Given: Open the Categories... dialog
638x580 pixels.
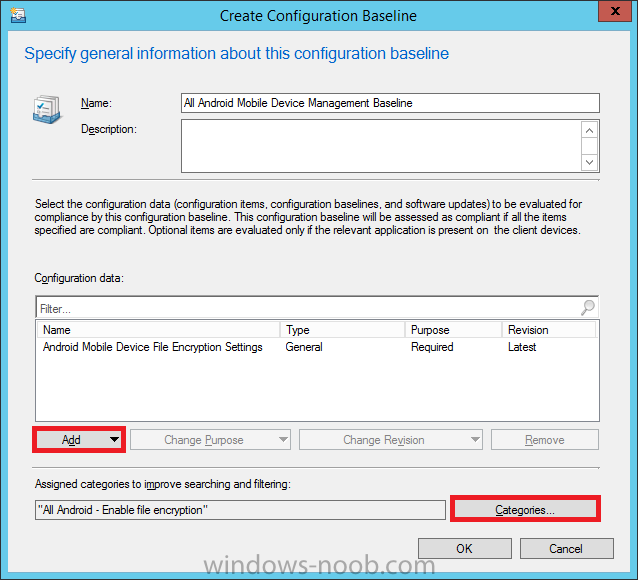Looking at the screenshot, I should coord(525,510).
